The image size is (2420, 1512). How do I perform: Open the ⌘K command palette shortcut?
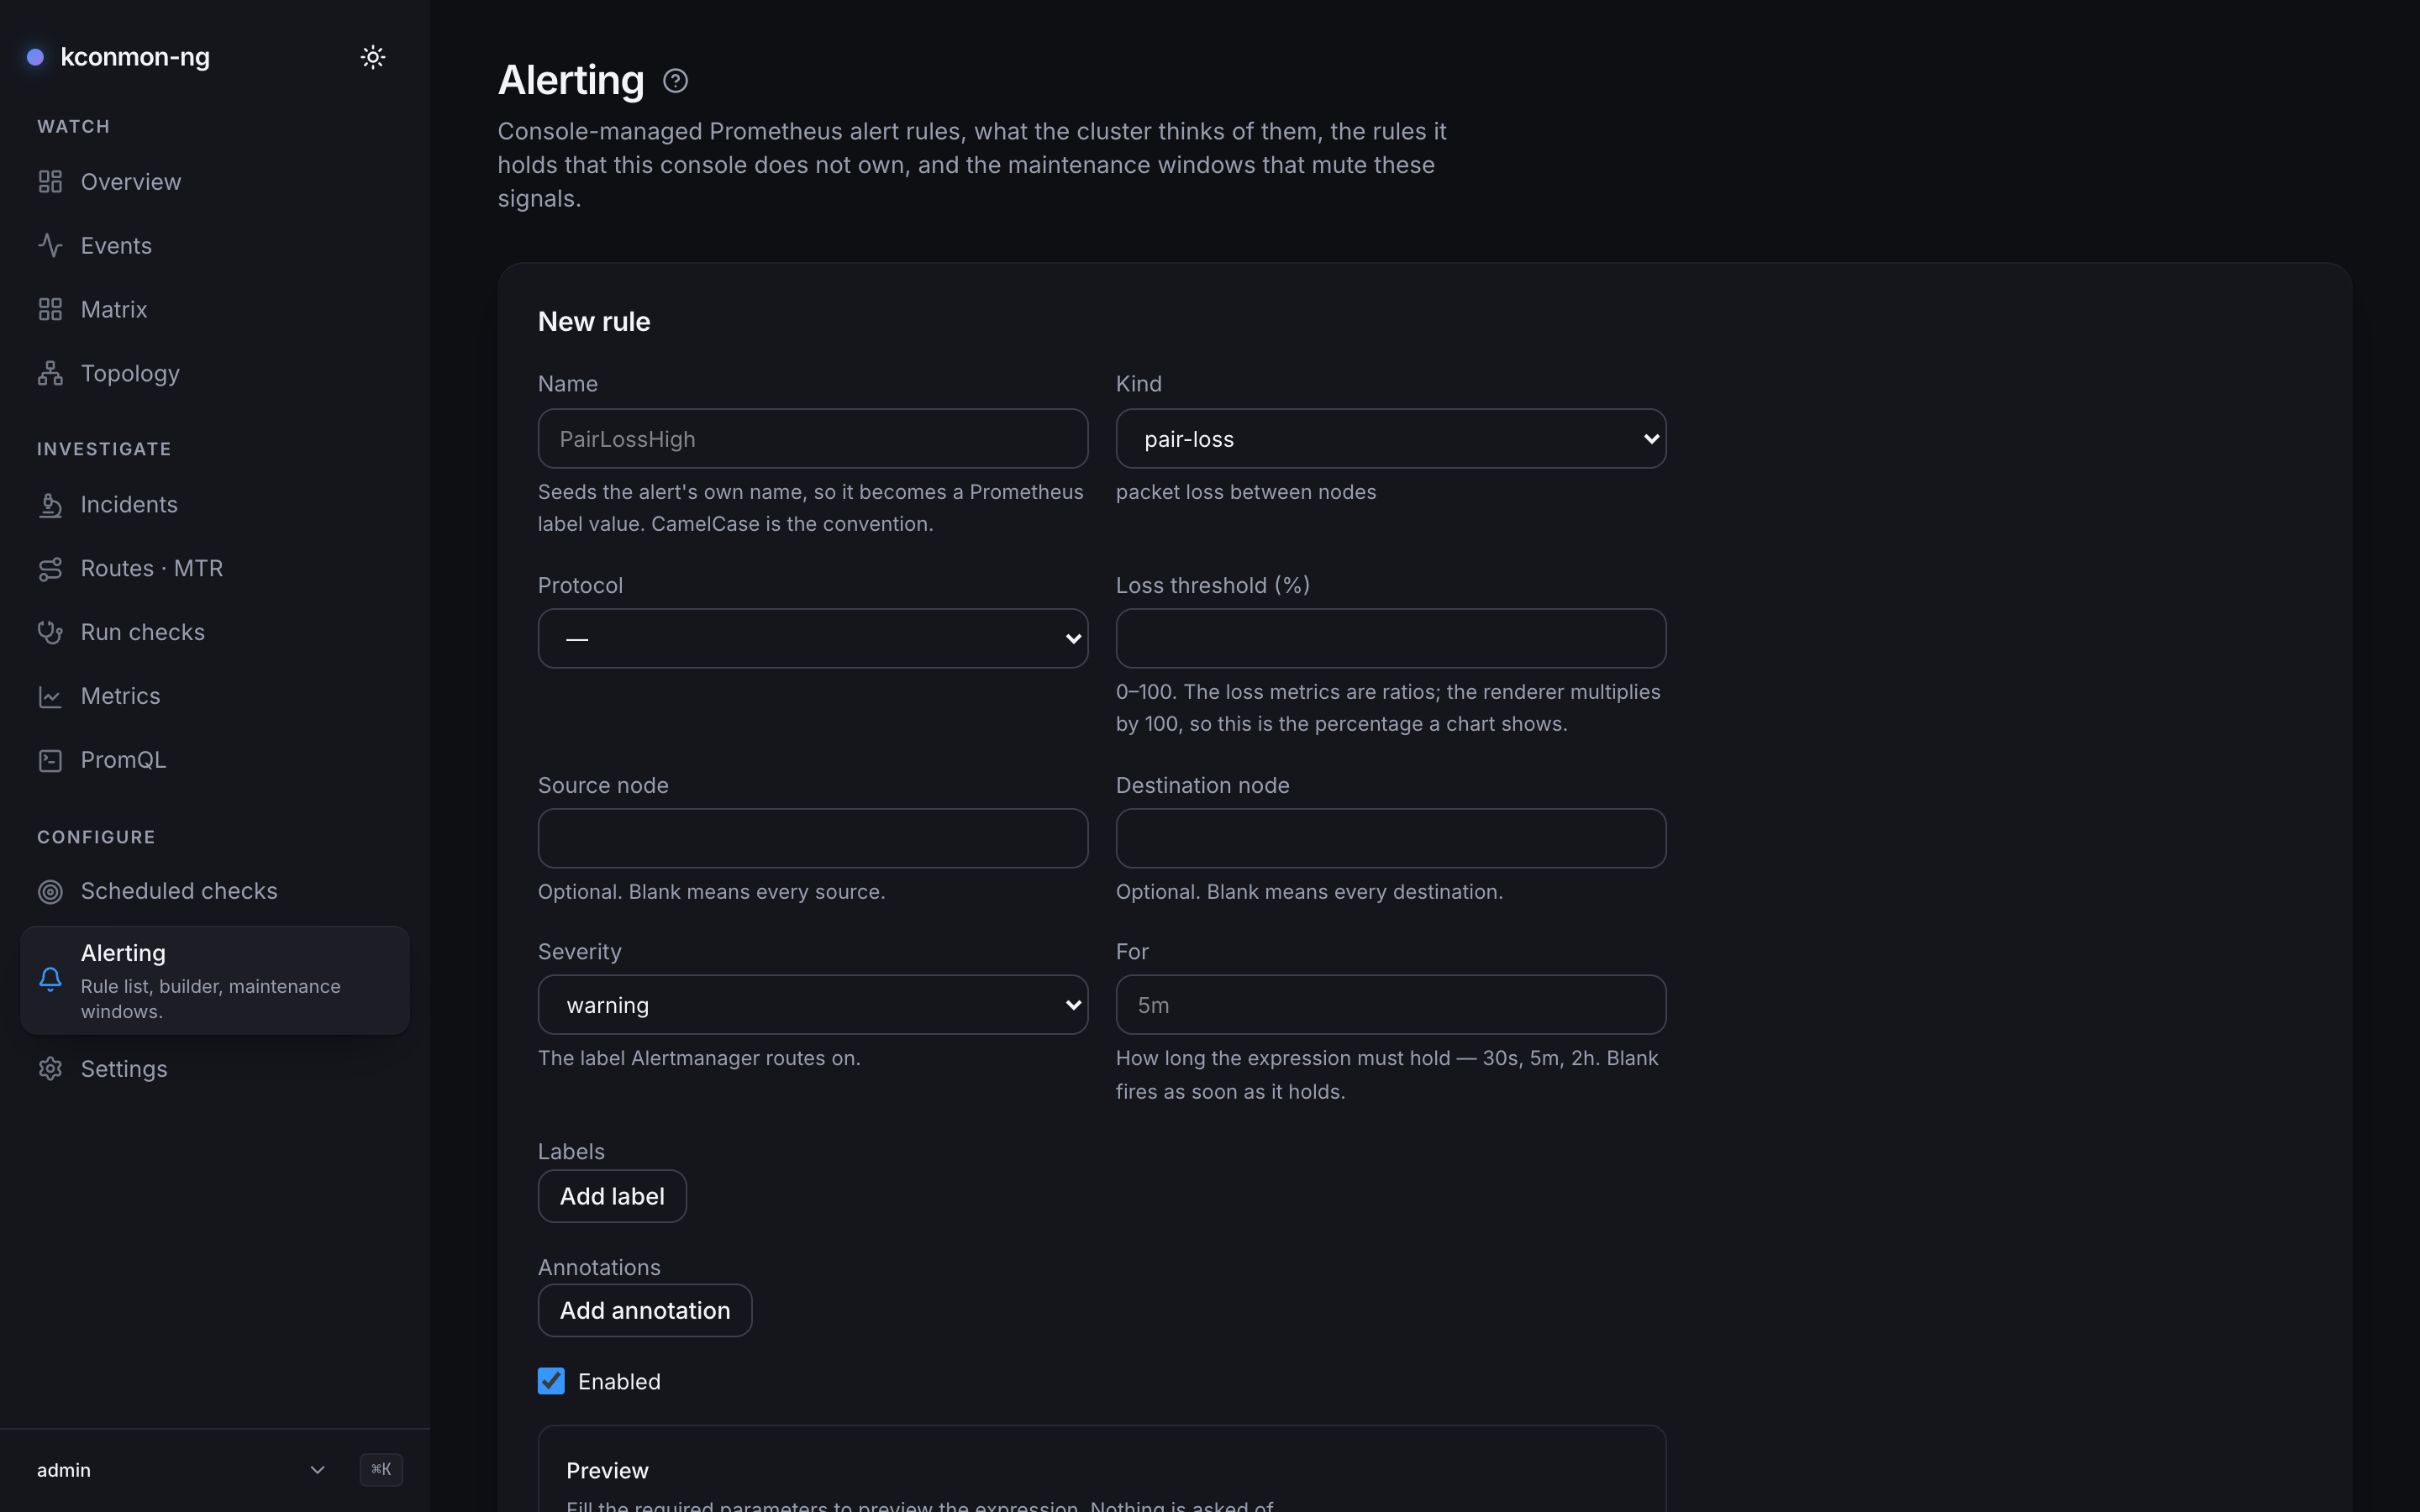(x=381, y=1469)
